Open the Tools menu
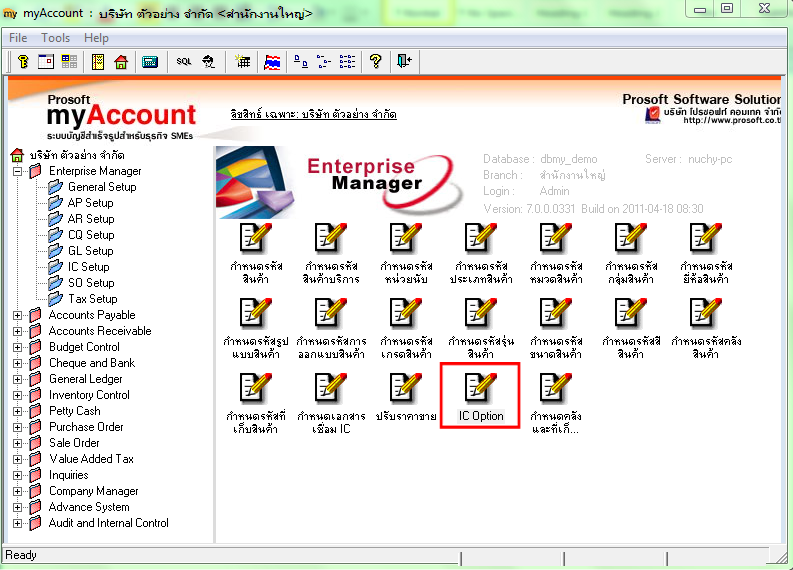 tap(55, 38)
